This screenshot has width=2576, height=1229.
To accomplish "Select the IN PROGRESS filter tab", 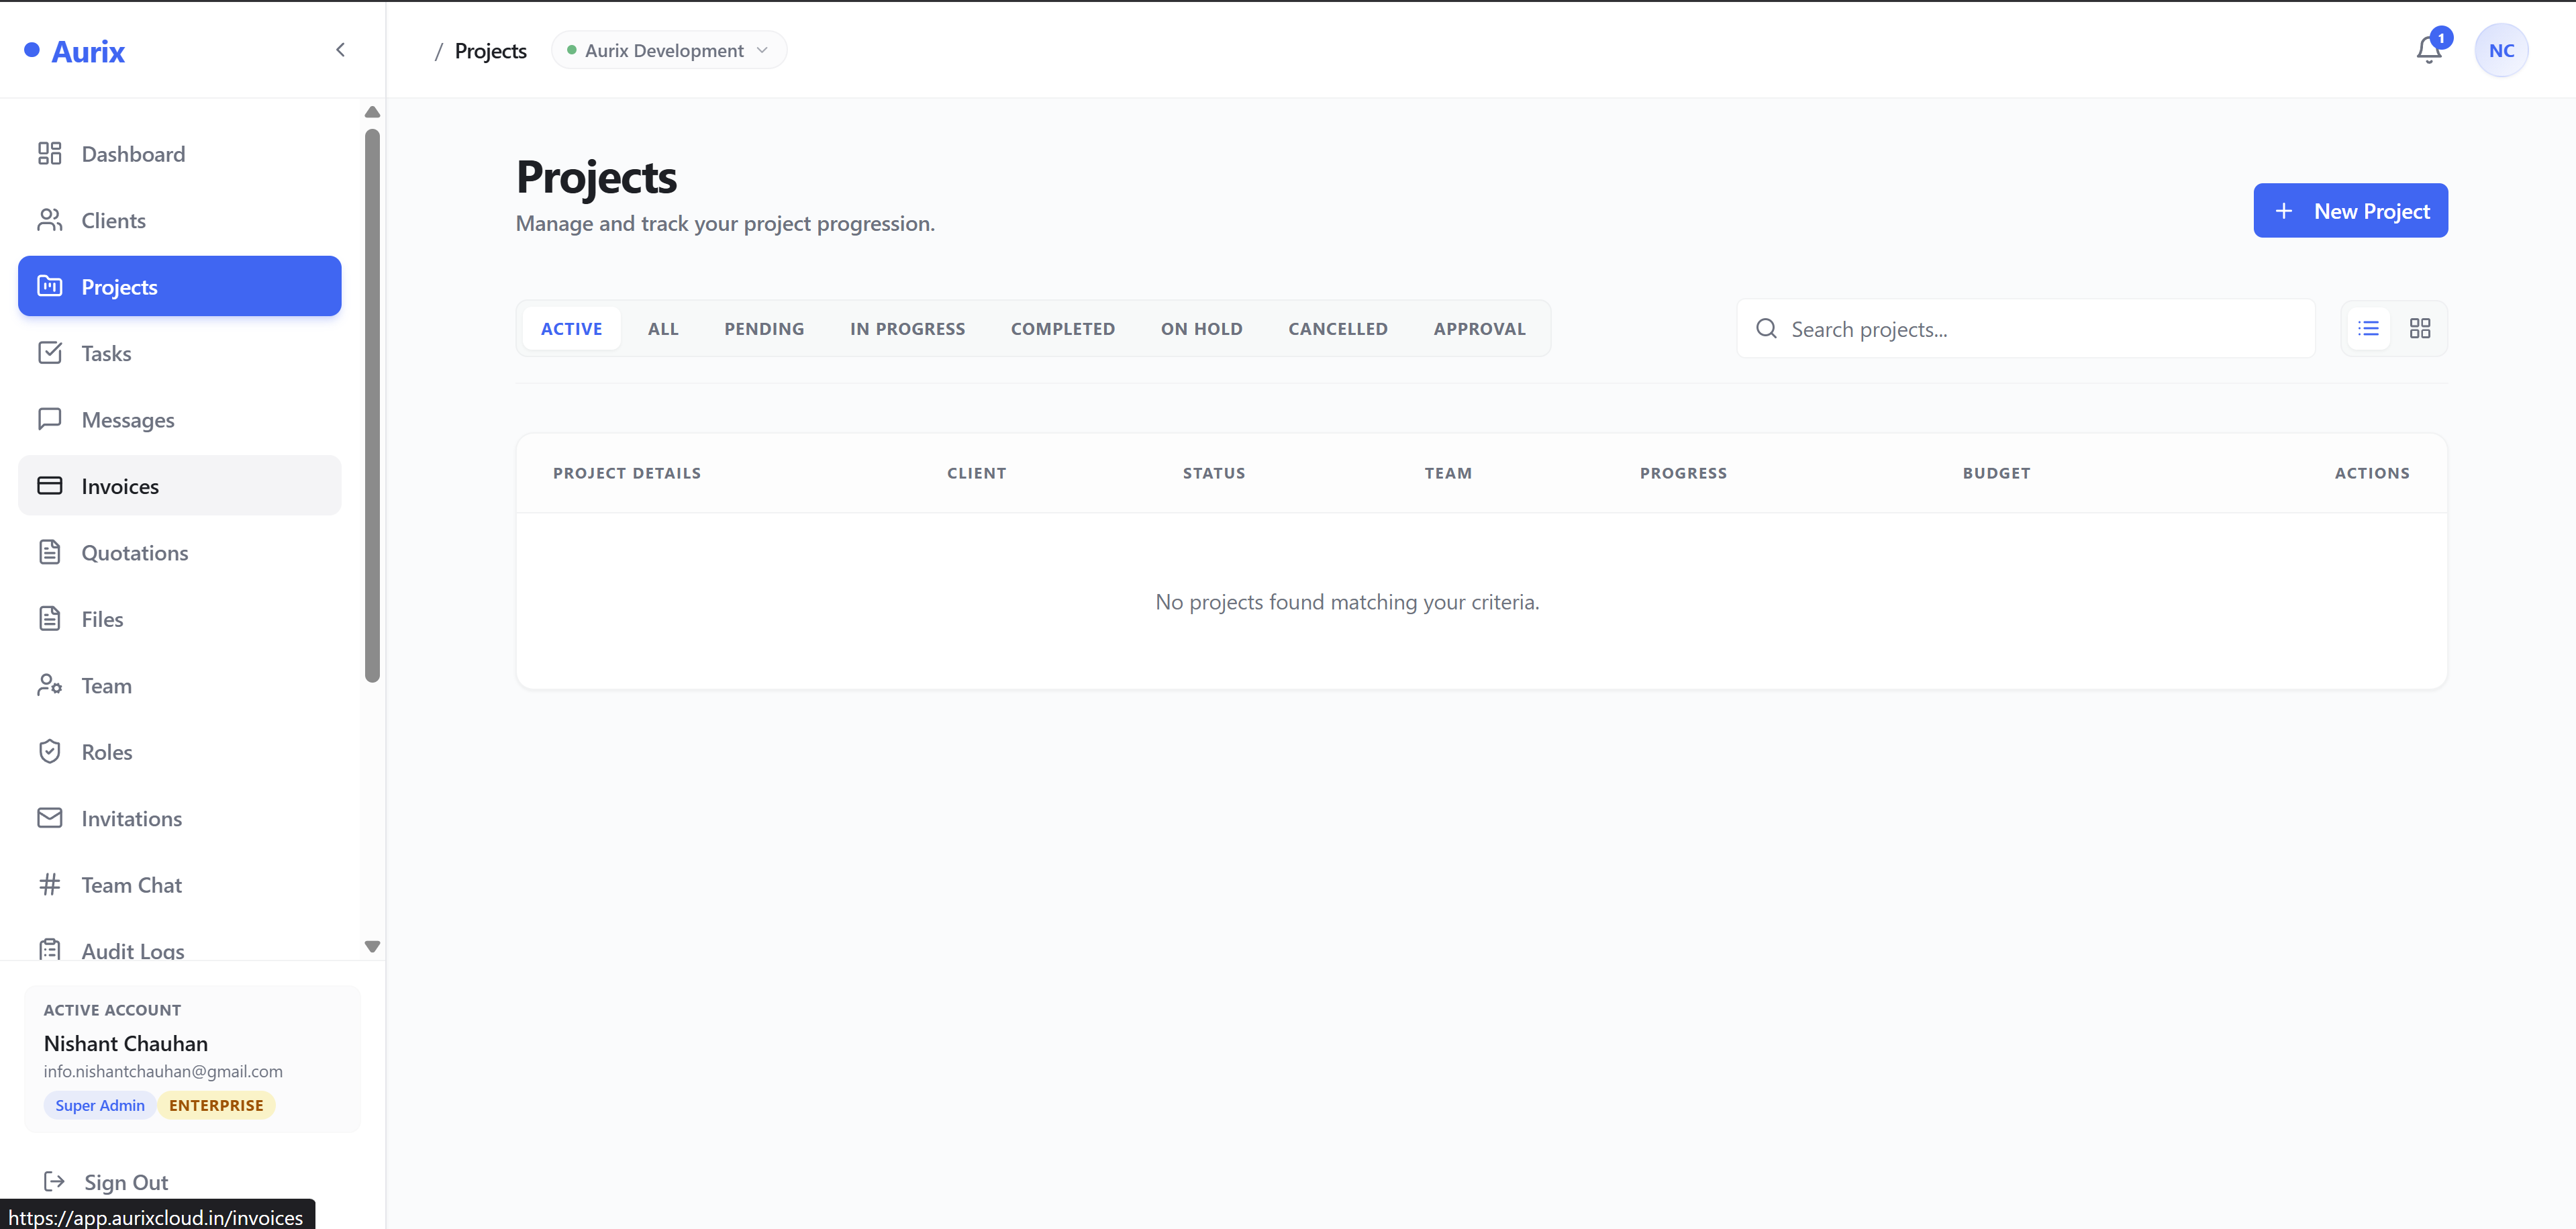I will tap(907, 328).
